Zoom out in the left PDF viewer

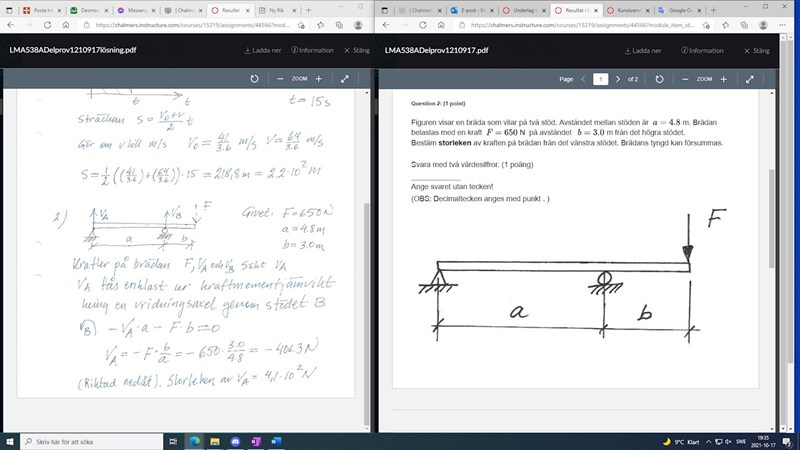280,78
